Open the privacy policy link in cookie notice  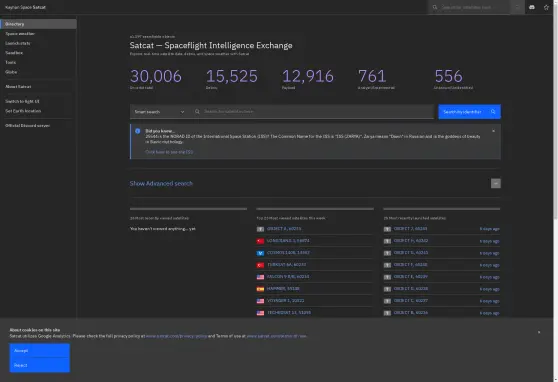[x=176, y=336]
